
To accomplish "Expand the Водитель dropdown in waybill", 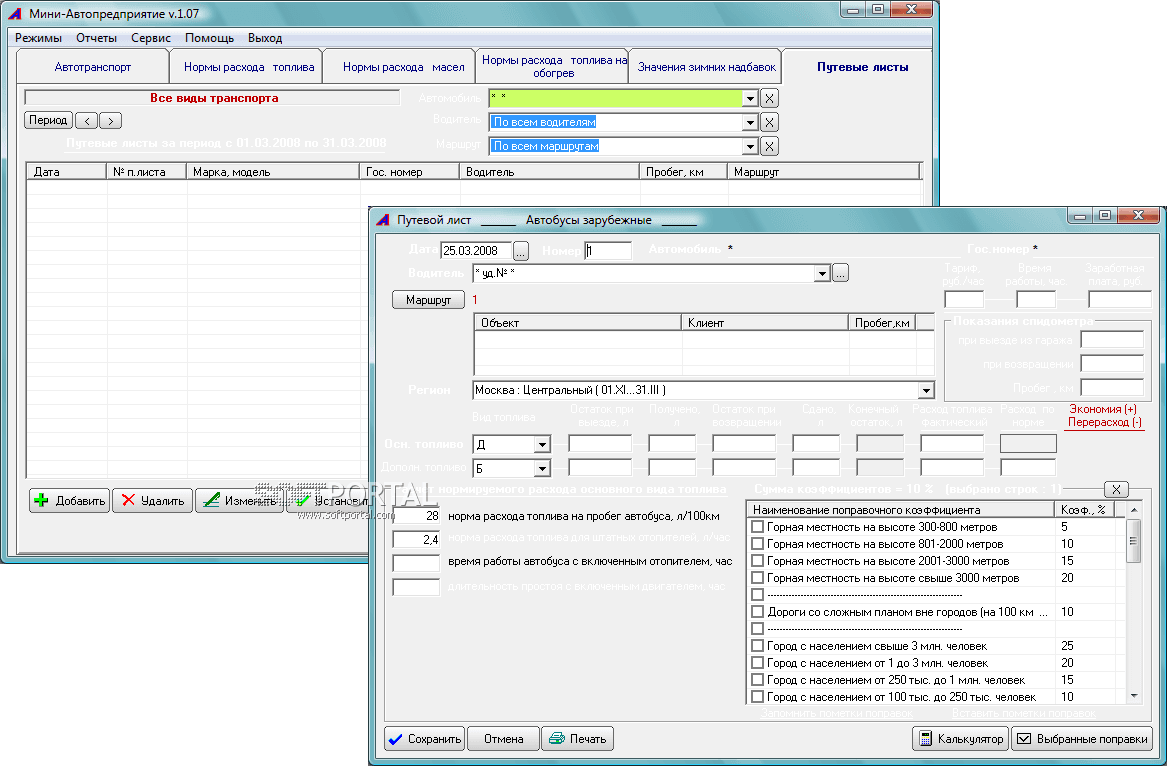I will 822,273.
